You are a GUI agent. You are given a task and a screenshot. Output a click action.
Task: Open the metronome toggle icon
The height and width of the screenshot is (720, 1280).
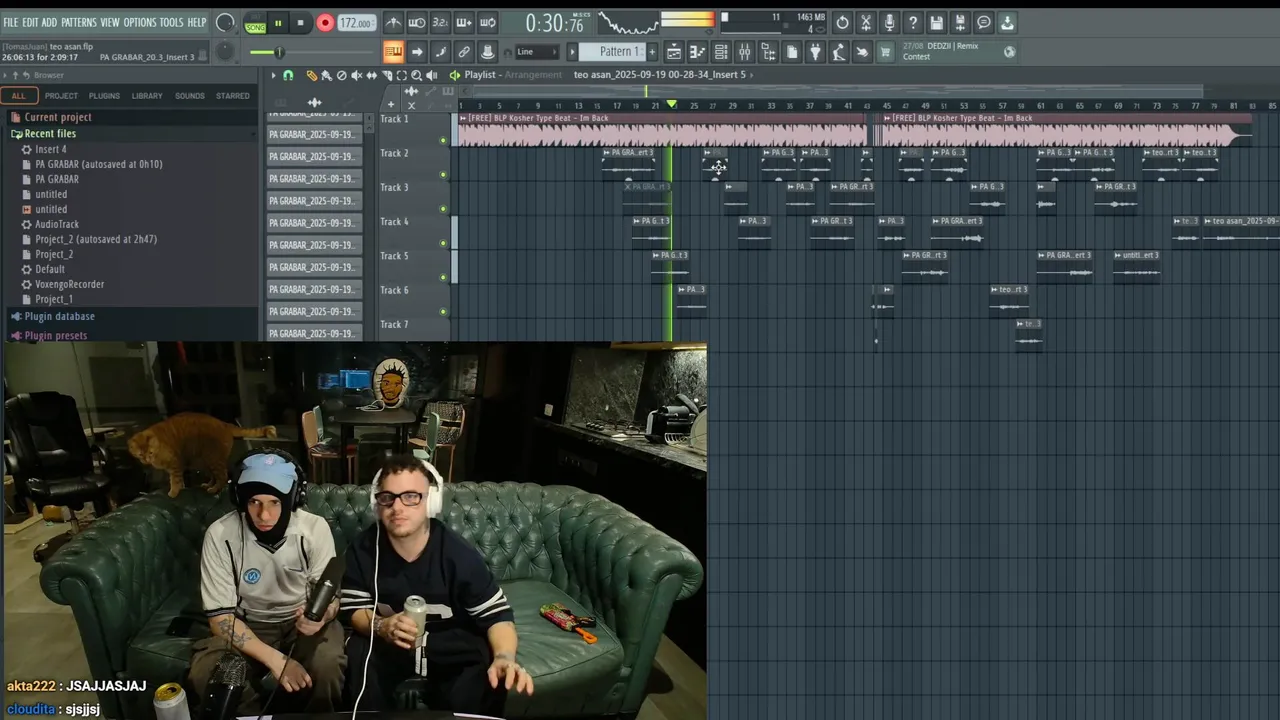point(394,22)
